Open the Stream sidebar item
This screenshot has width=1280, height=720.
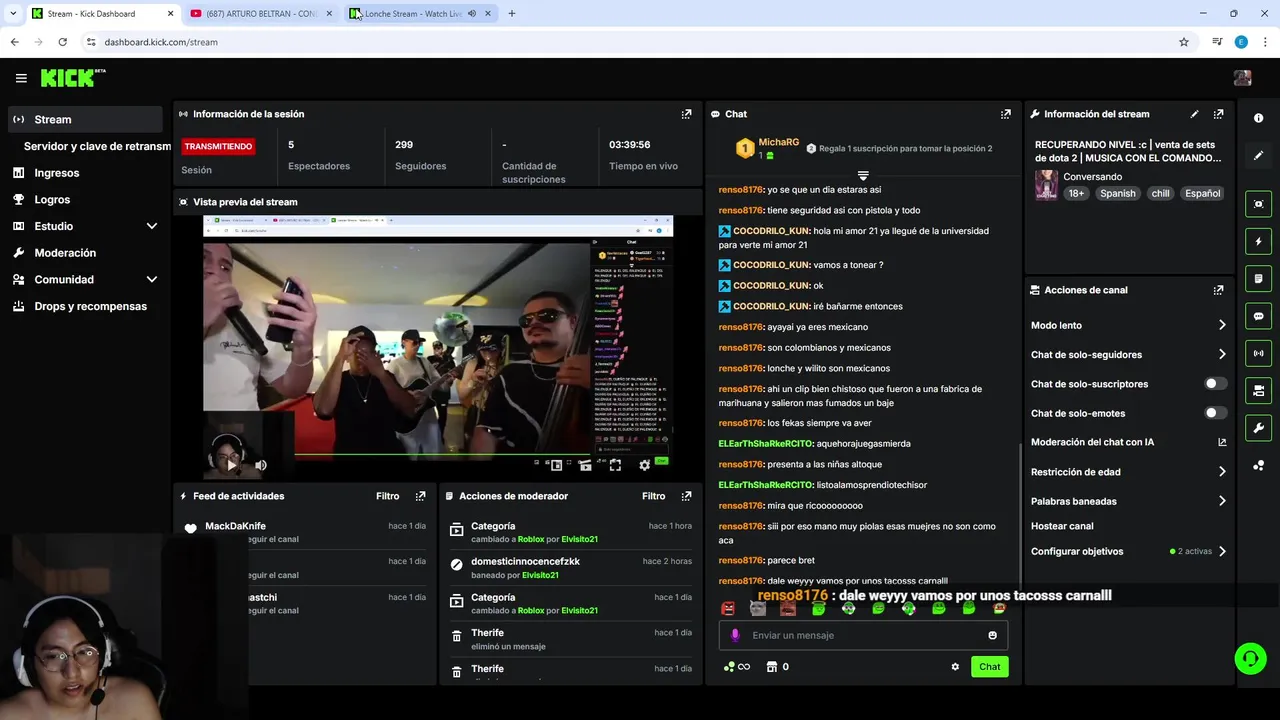pyautogui.click(x=84, y=119)
